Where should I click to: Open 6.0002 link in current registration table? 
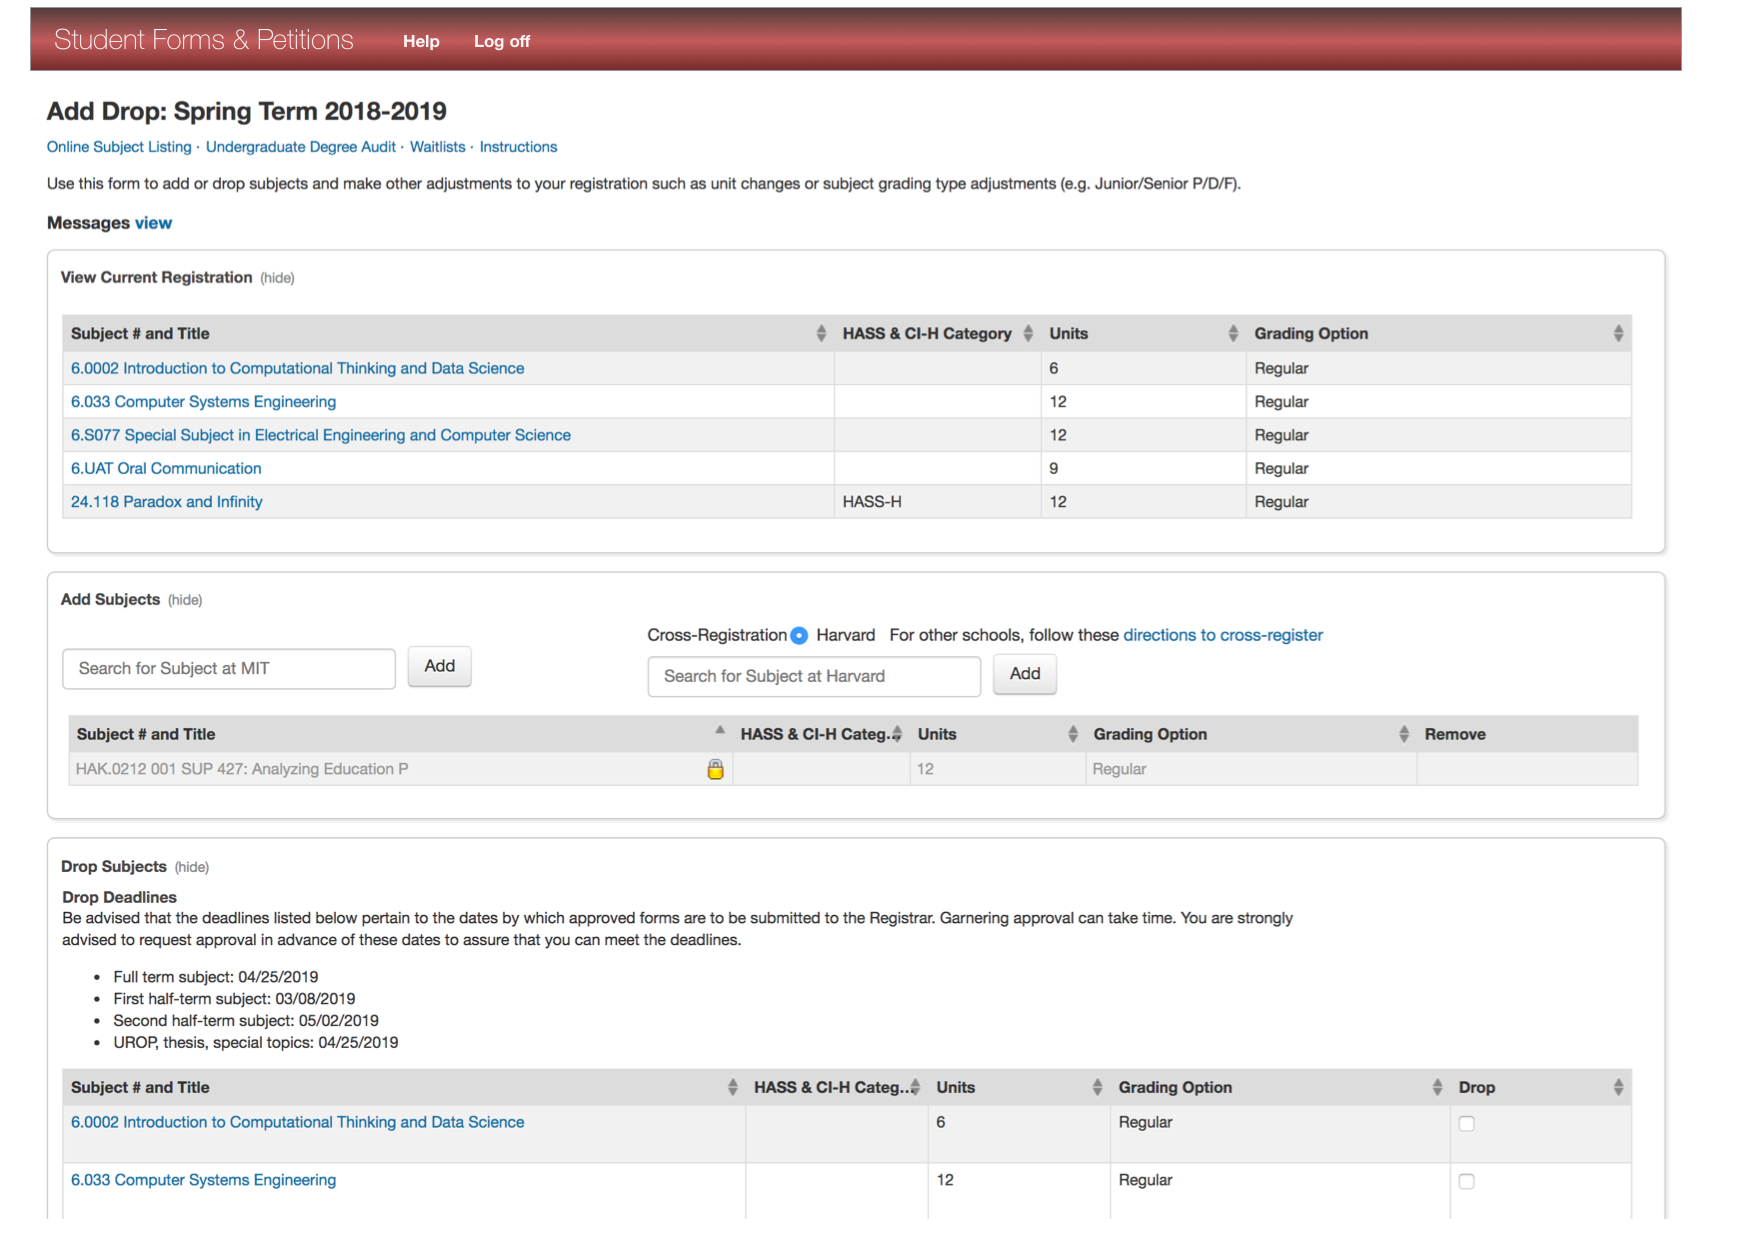[297, 368]
